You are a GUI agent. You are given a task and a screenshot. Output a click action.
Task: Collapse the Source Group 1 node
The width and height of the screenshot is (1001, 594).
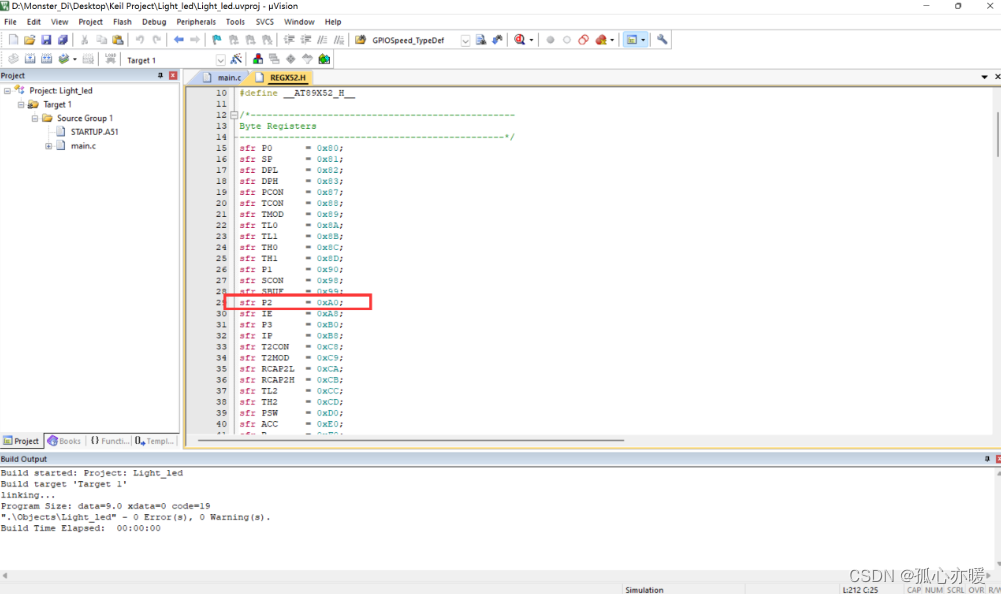[x=35, y=118]
